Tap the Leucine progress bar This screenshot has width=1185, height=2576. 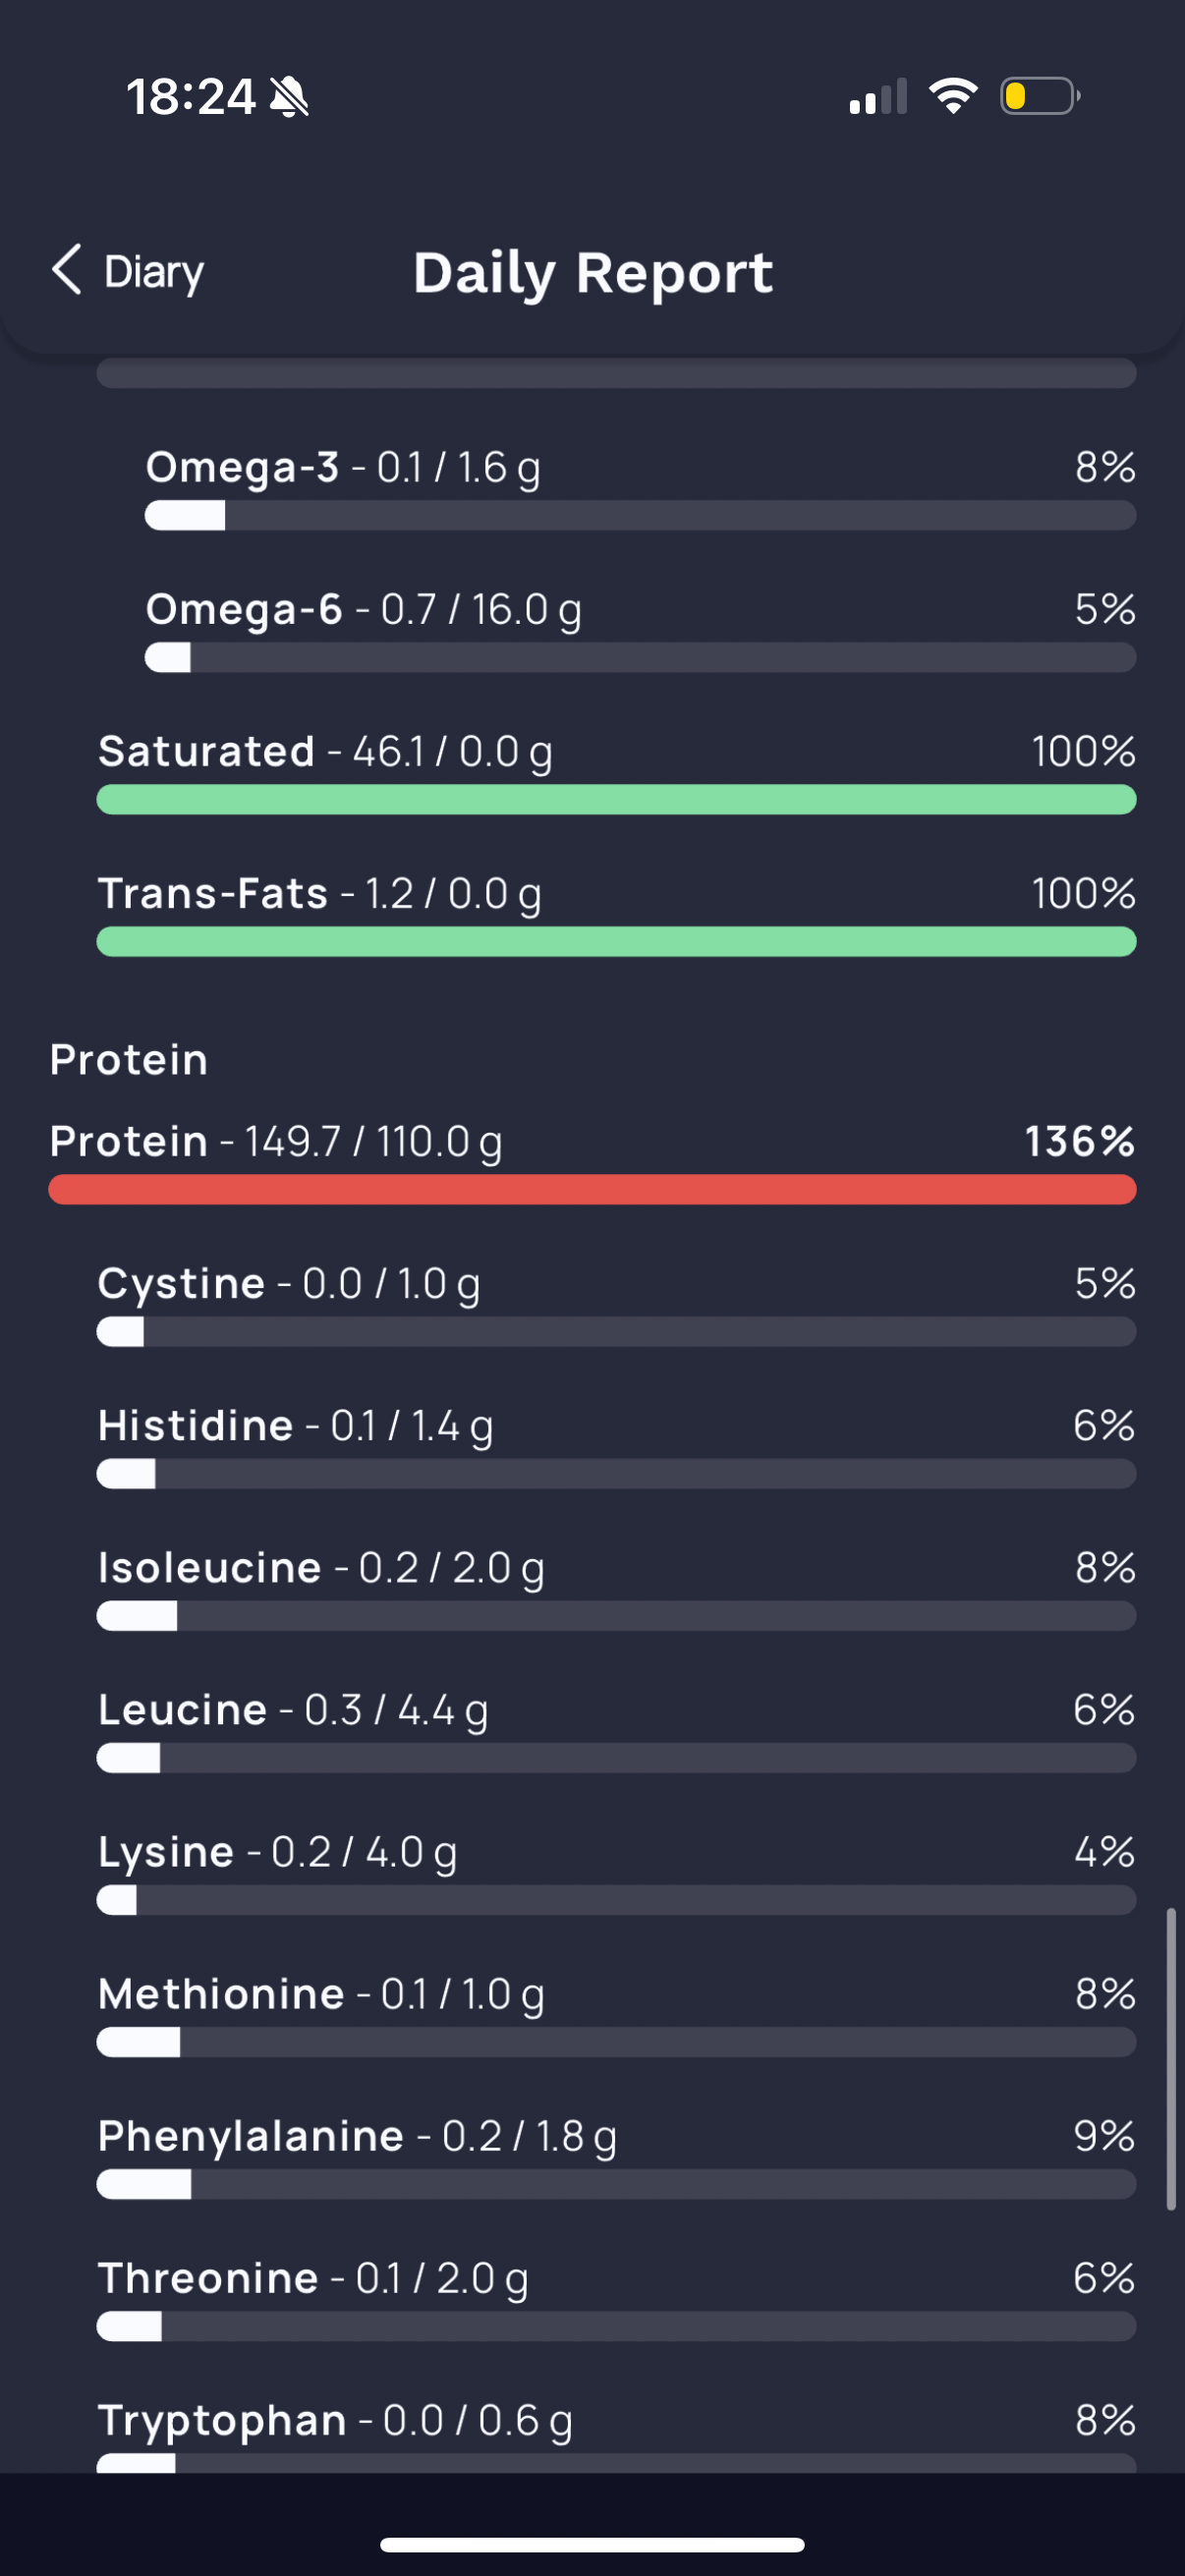[x=616, y=1758]
